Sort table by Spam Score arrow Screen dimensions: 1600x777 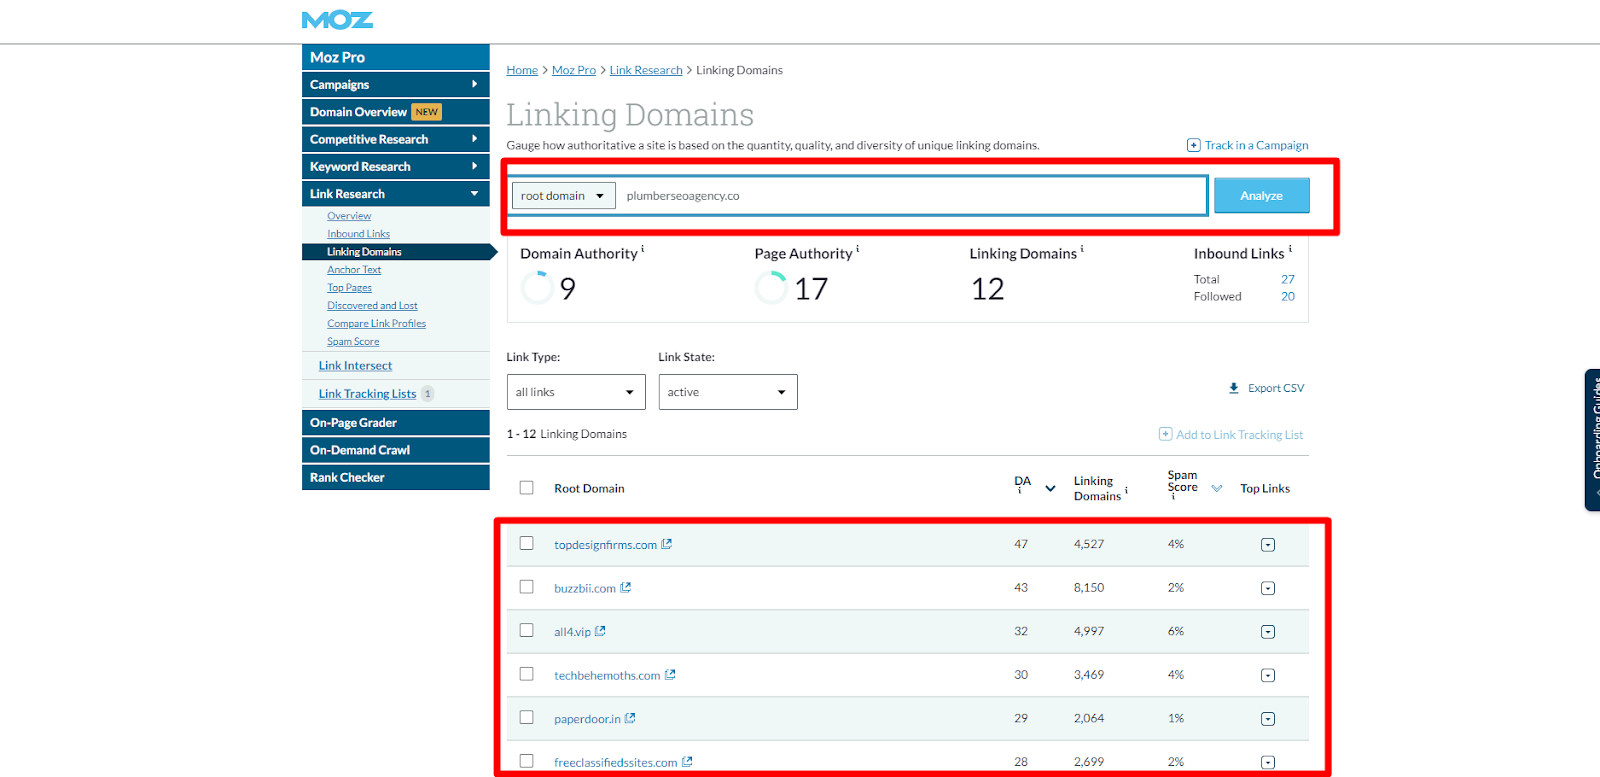[x=1217, y=489]
